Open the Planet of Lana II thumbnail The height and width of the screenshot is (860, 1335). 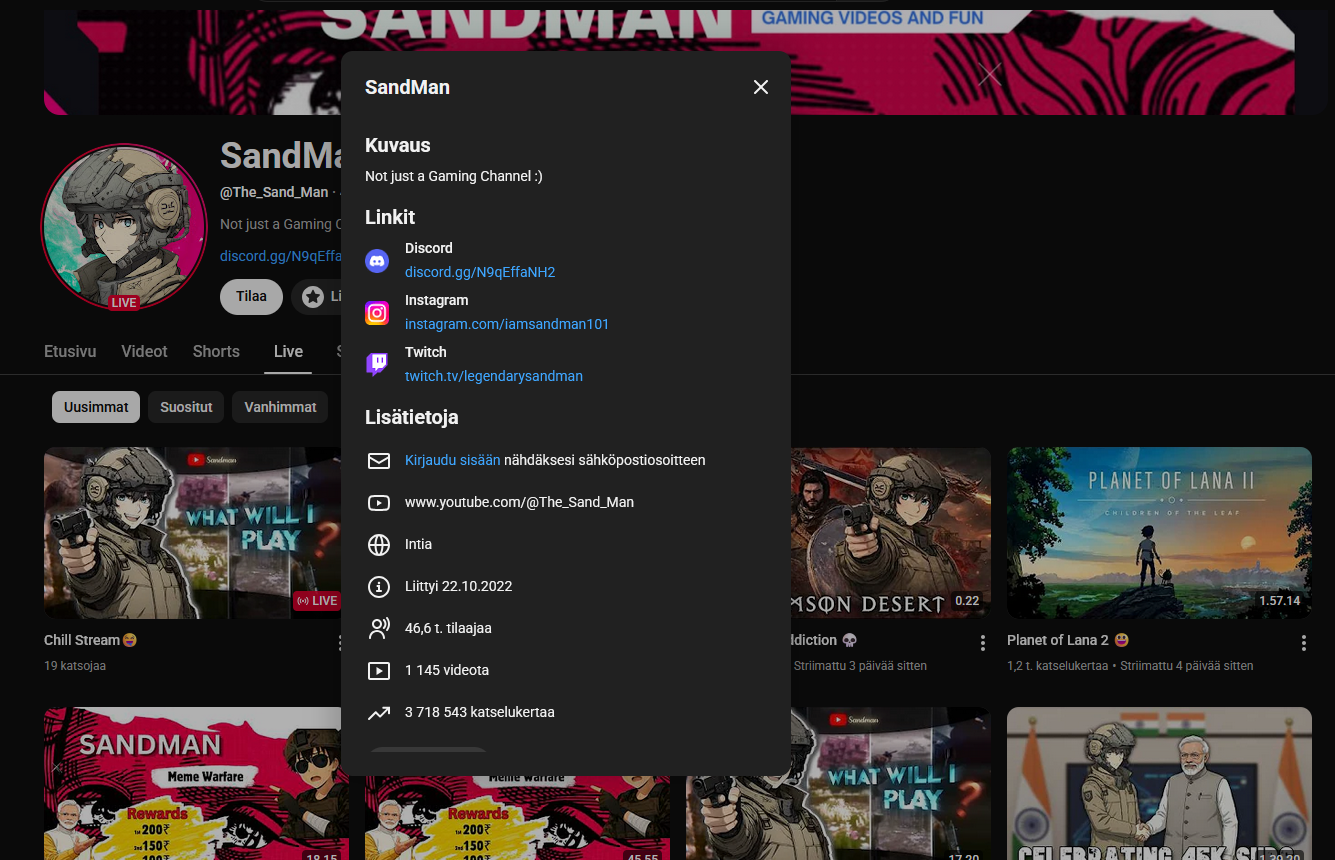click(x=1159, y=532)
